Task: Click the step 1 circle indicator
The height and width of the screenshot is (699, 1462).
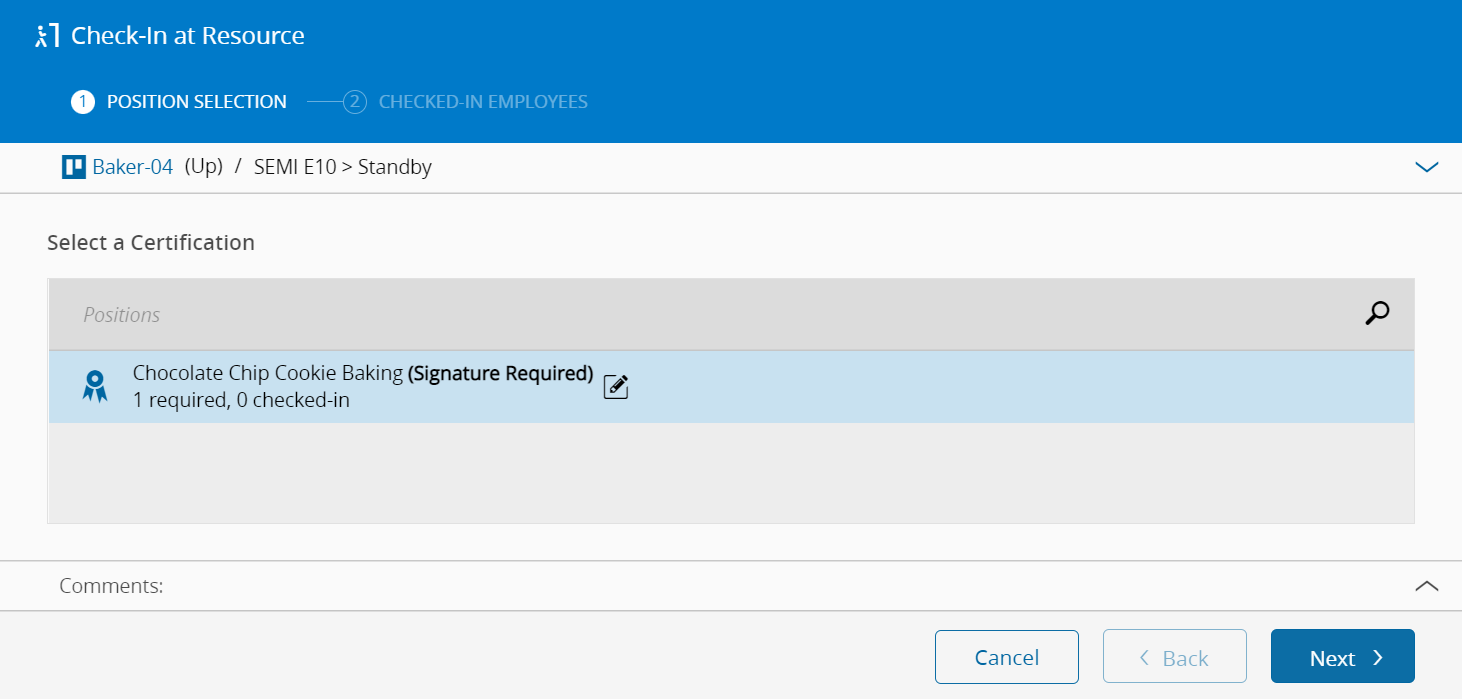Action: pos(83,102)
